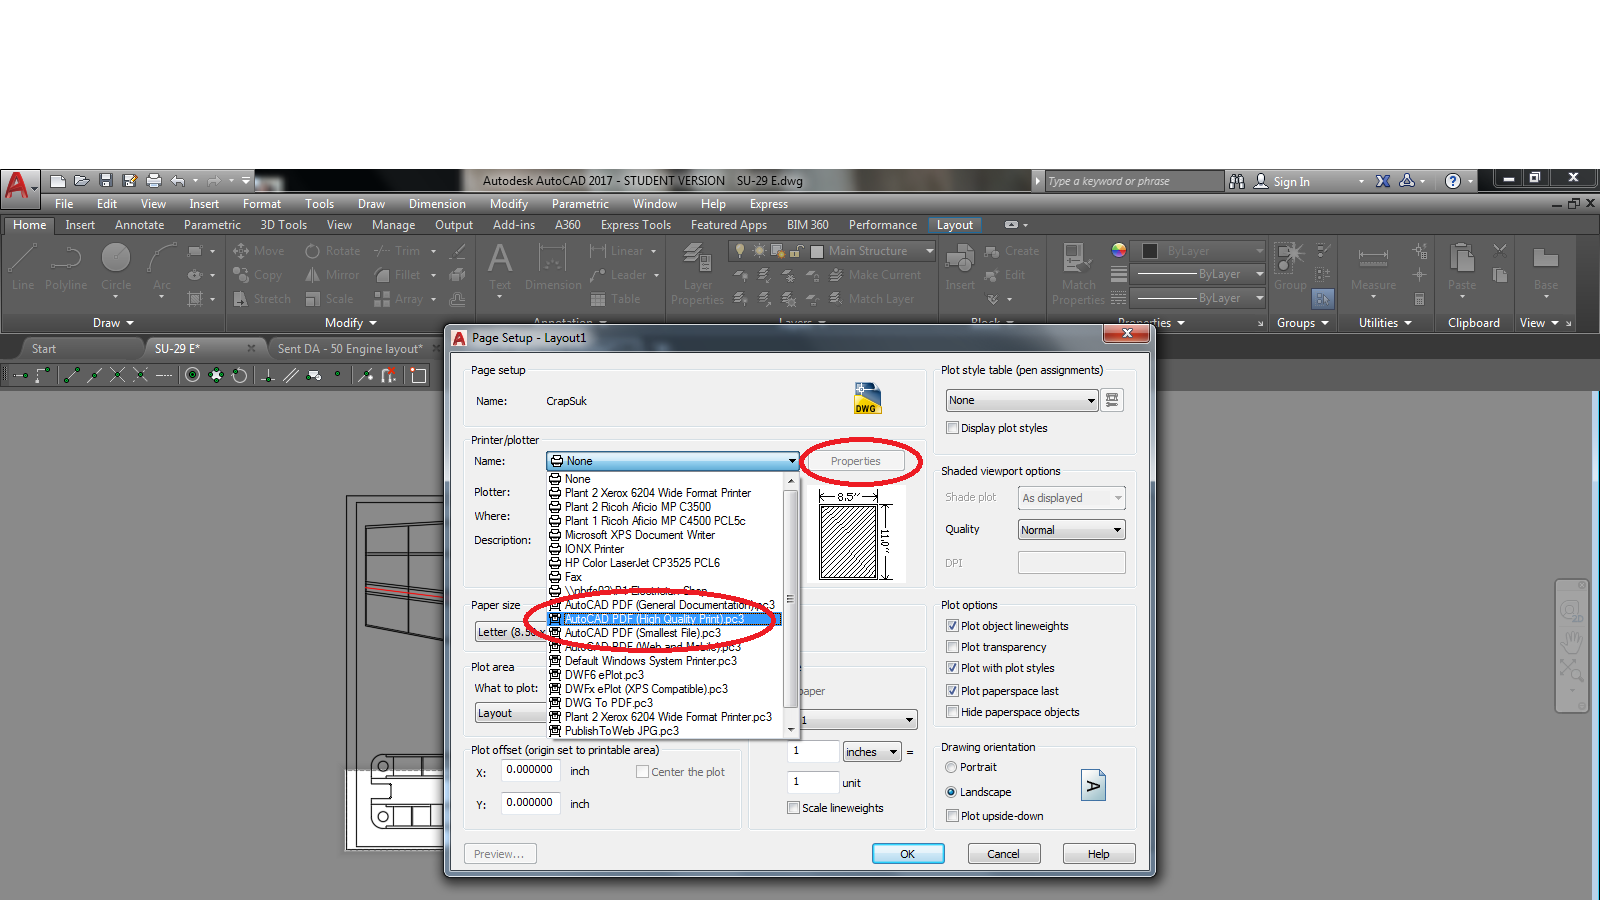Click the X plot offset input field
The image size is (1600, 900).
coord(530,770)
